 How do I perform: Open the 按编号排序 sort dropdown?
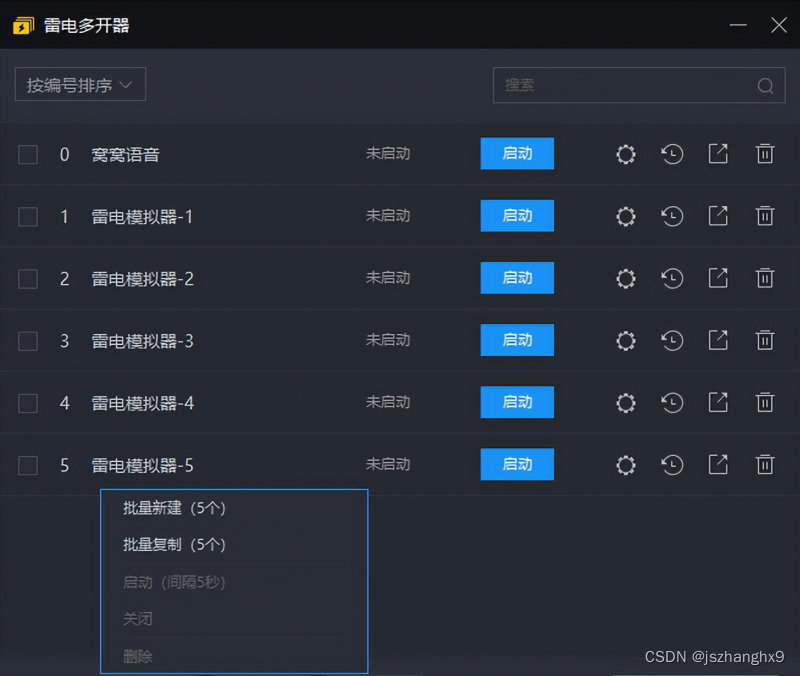point(80,84)
